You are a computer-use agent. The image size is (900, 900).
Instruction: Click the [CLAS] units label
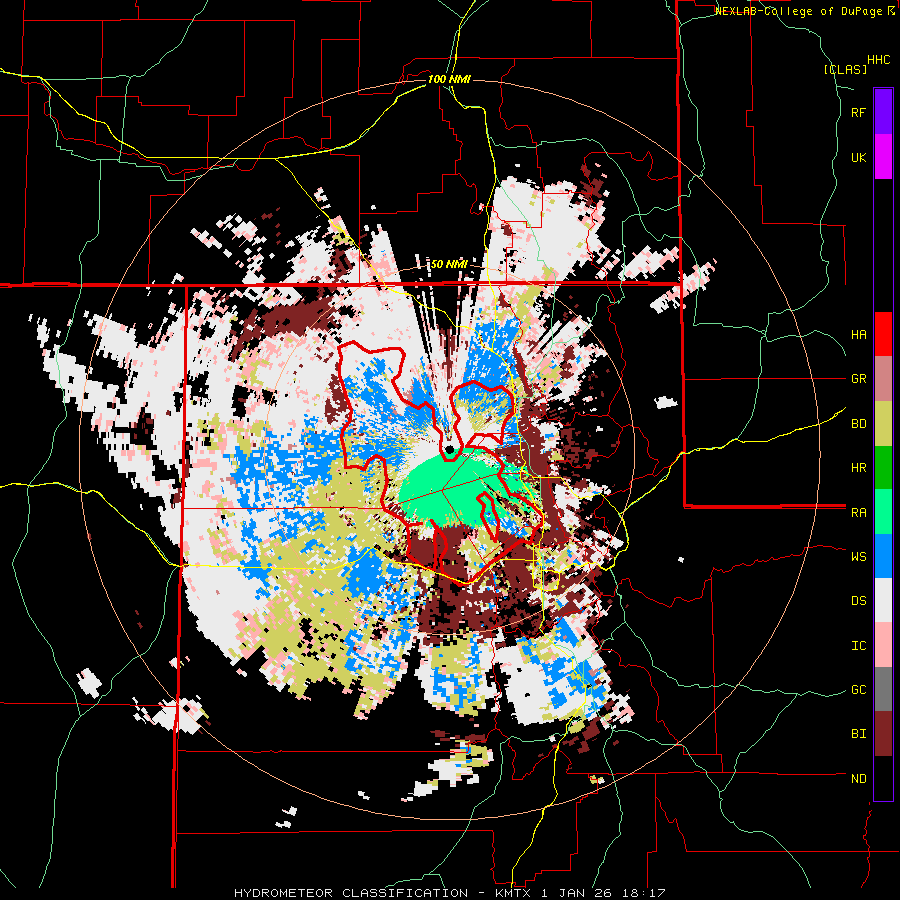coord(845,70)
